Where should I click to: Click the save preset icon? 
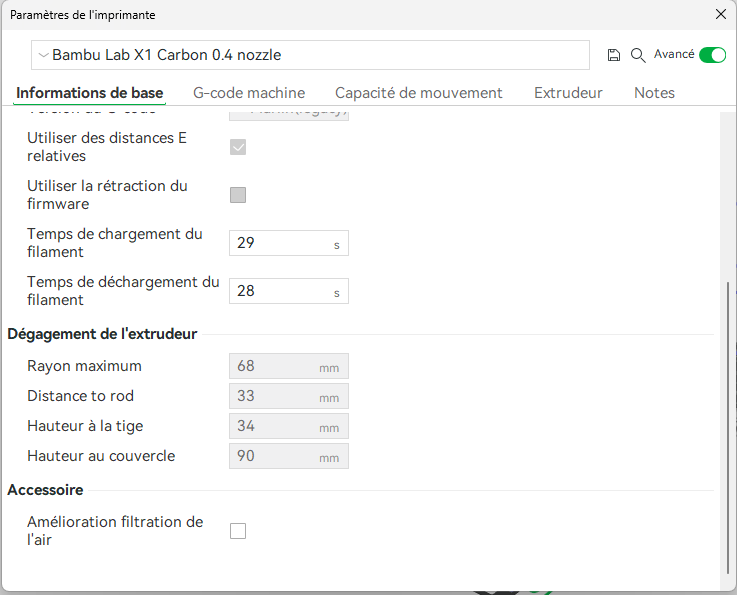pos(614,55)
